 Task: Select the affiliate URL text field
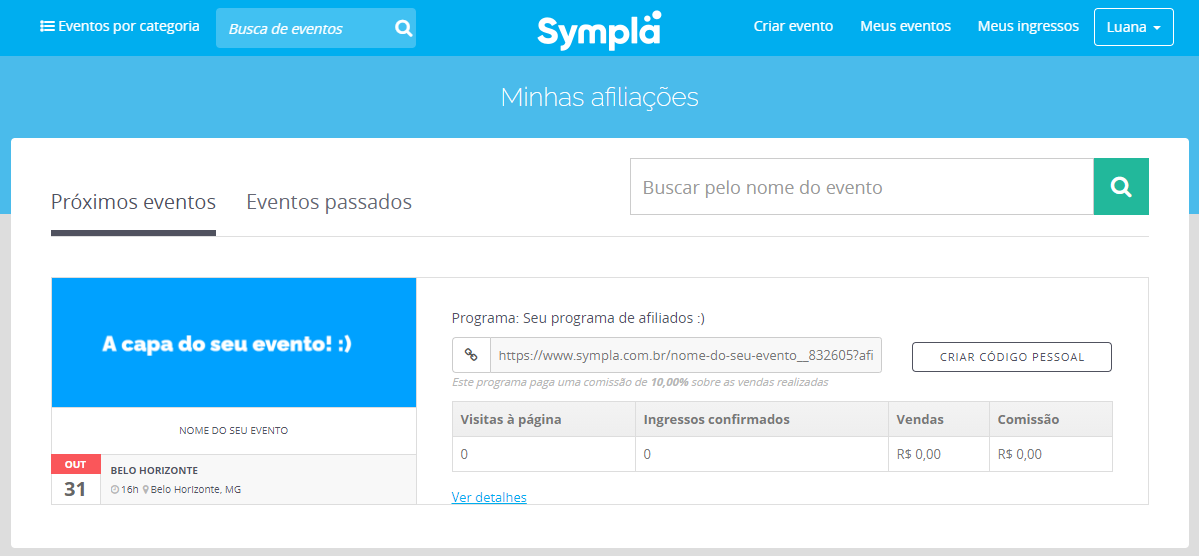click(x=686, y=356)
